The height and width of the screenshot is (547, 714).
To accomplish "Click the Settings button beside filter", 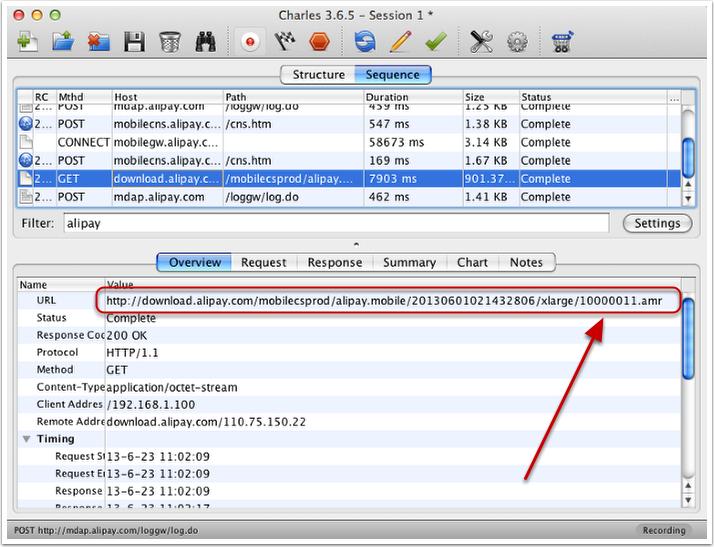I will (657, 223).
